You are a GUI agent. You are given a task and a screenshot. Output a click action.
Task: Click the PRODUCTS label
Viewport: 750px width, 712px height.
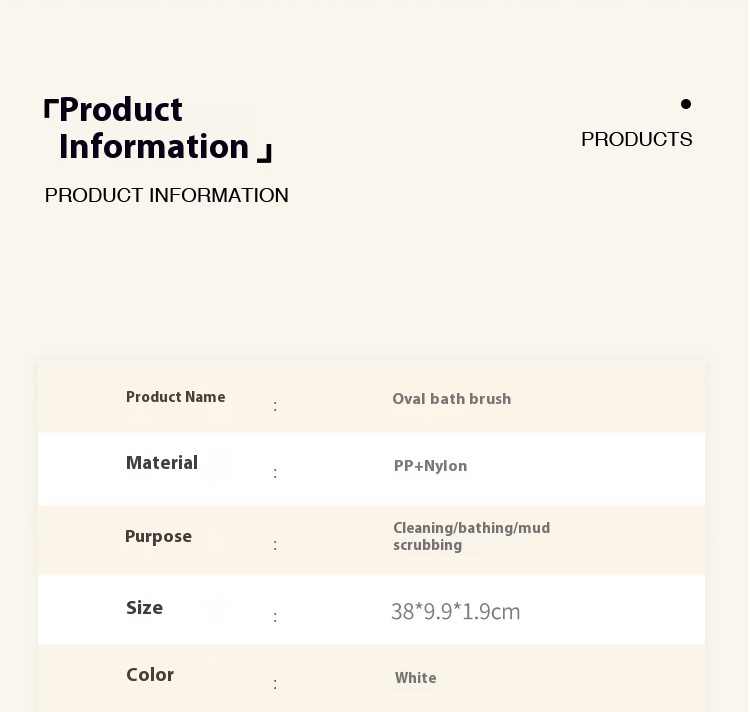pyautogui.click(x=636, y=140)
